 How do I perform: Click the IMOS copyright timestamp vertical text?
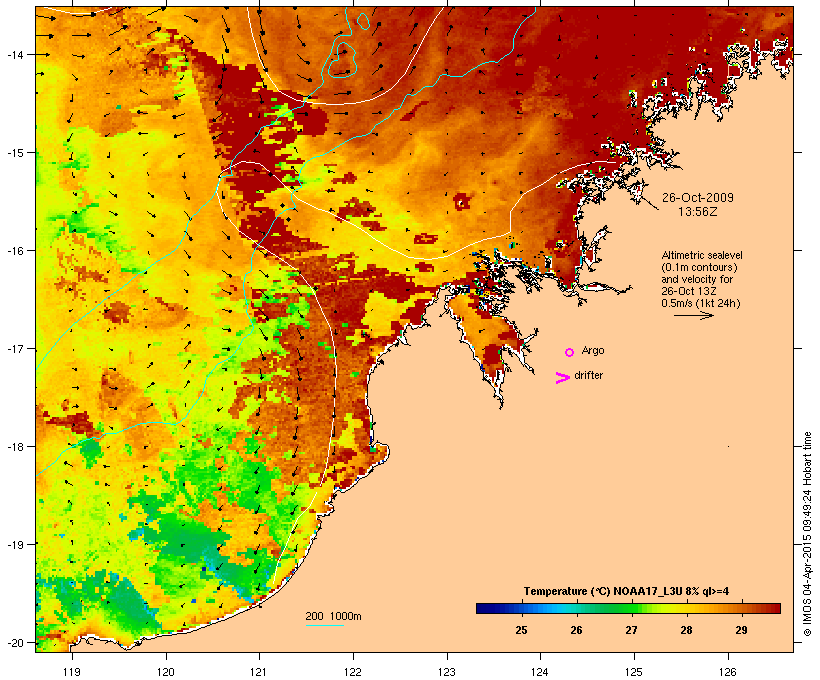coord(808,534)
